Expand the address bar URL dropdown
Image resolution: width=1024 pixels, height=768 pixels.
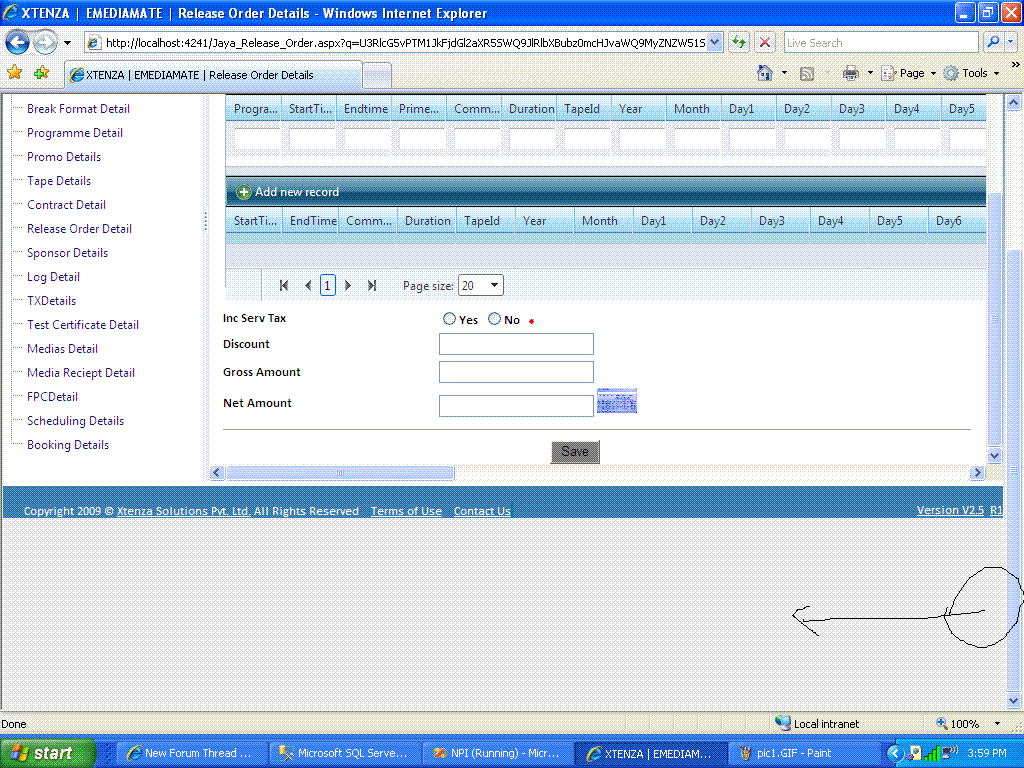click(x=714, y=42)
